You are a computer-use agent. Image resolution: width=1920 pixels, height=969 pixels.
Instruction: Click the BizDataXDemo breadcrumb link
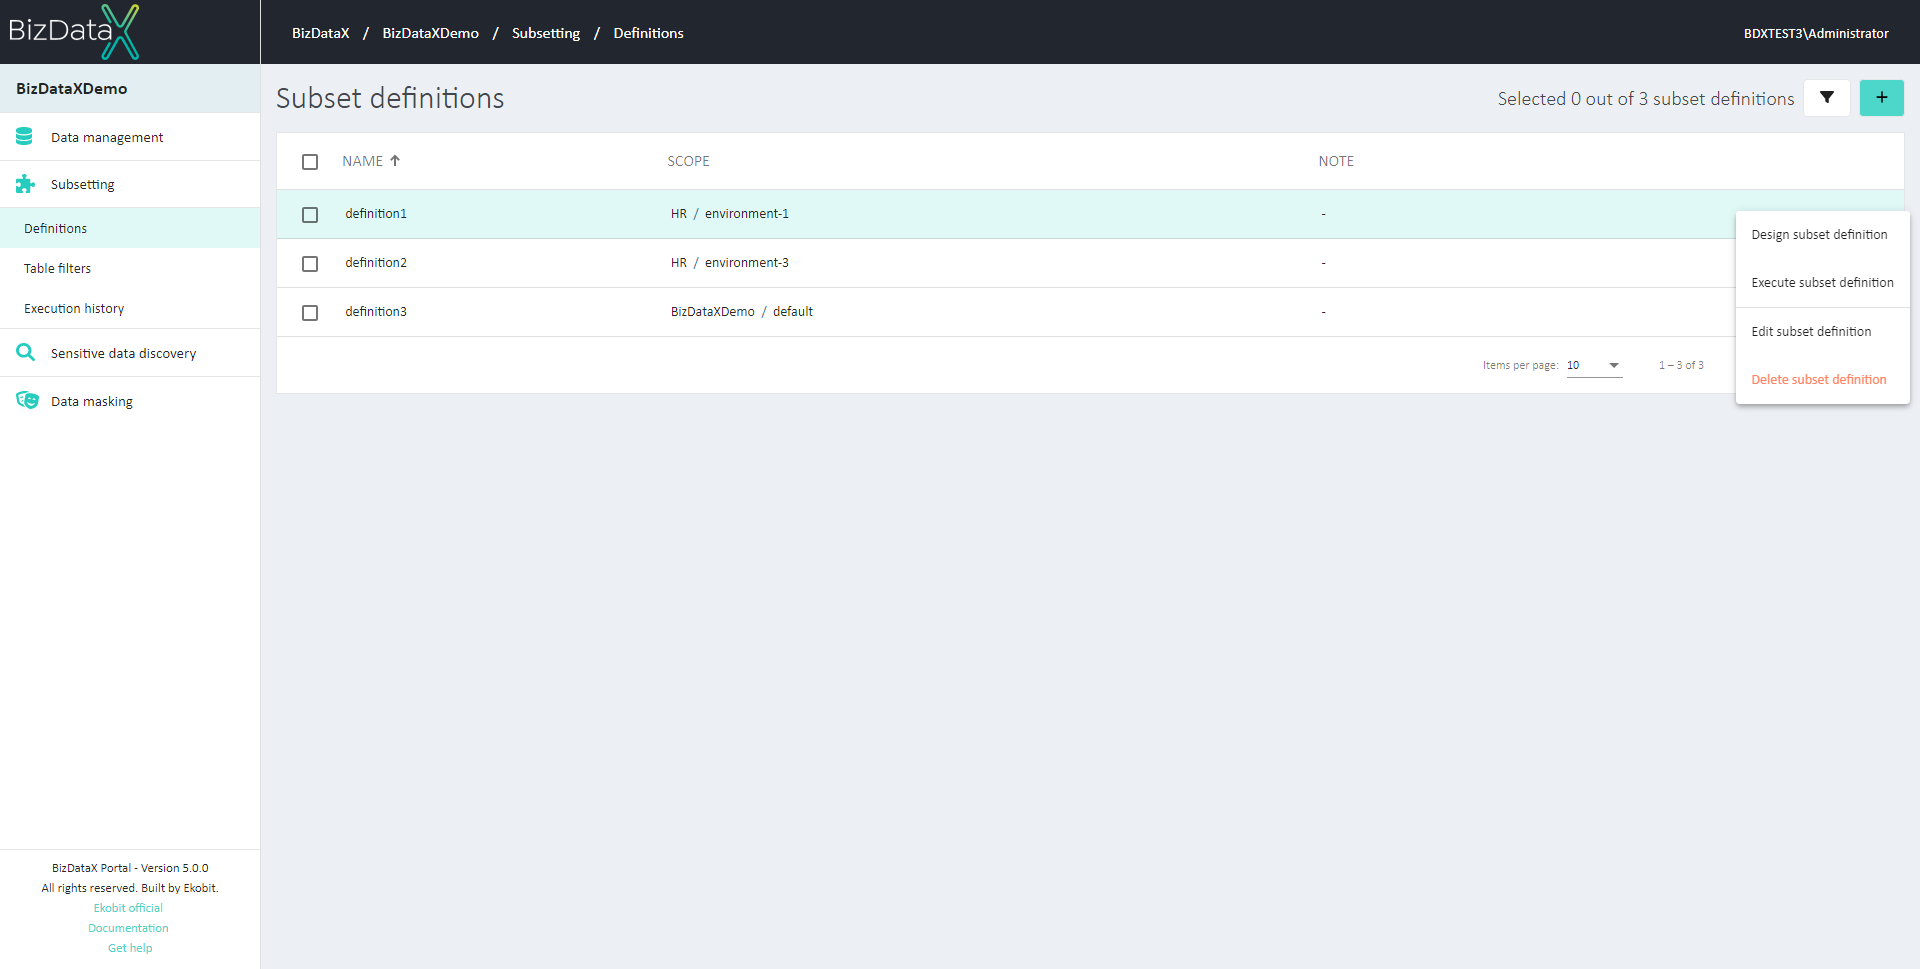click(x=430, y=33)
